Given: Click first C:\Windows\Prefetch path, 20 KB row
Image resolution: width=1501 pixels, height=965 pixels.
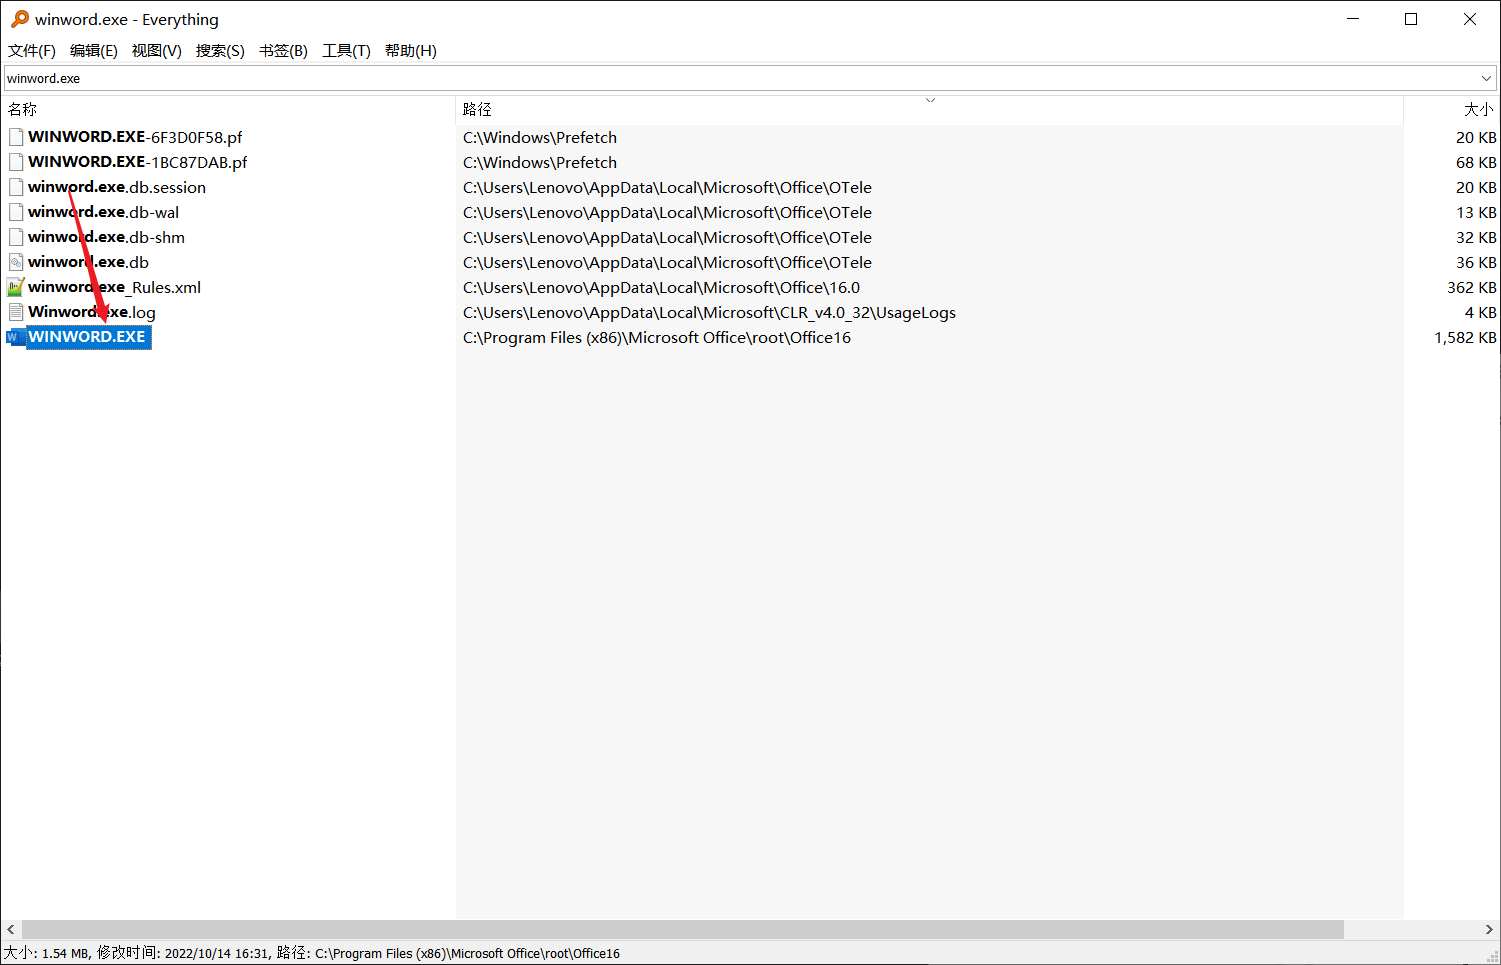Looking at the screenshot, I should pyautogui.click(x=540, y=137).
